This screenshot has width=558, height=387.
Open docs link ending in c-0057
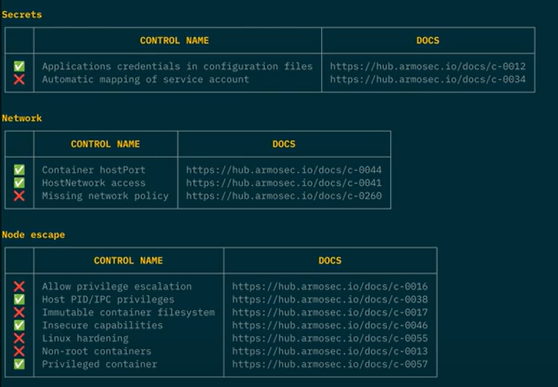(x=330, y=364)
